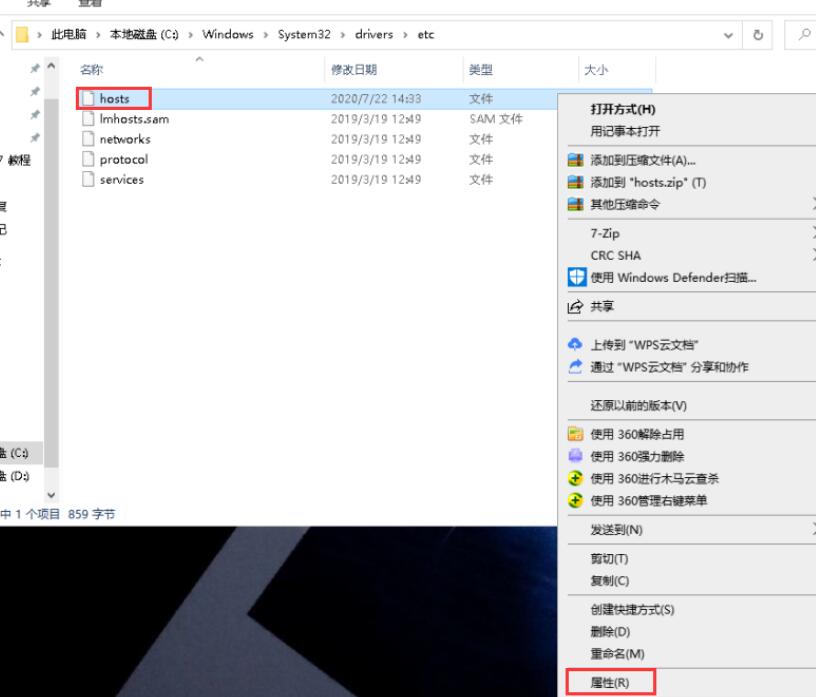This screenshot has width=816, height=697.
Task: Choose 创建快捷方式(S)
Action: pyautogui.click(x=632, y=610)
